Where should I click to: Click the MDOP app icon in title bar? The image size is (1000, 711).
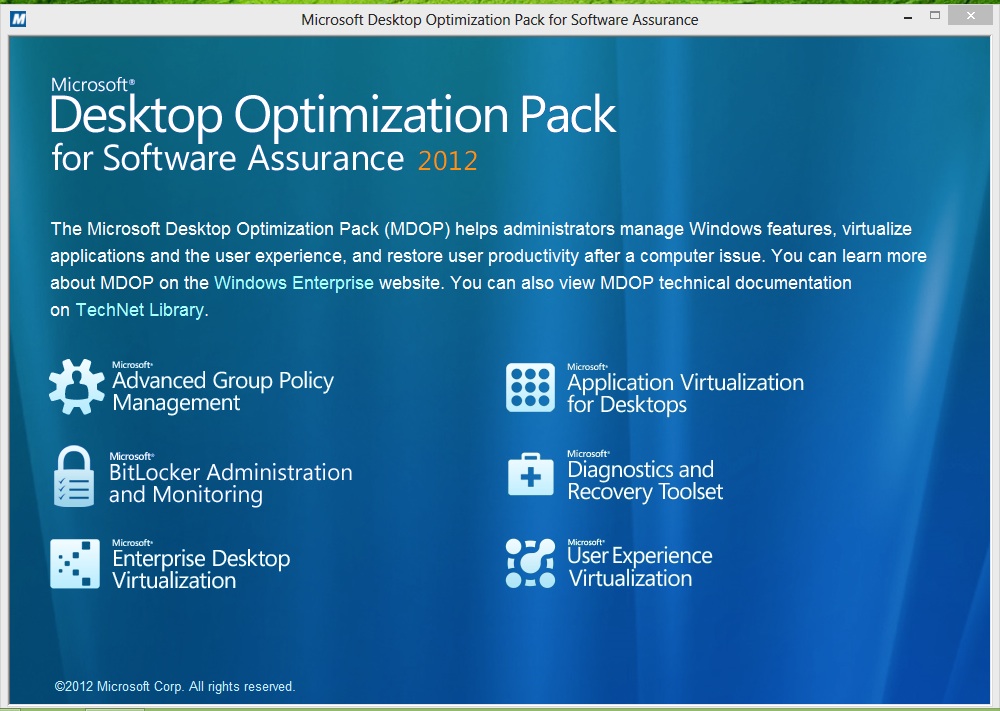(x=17, y=19)
